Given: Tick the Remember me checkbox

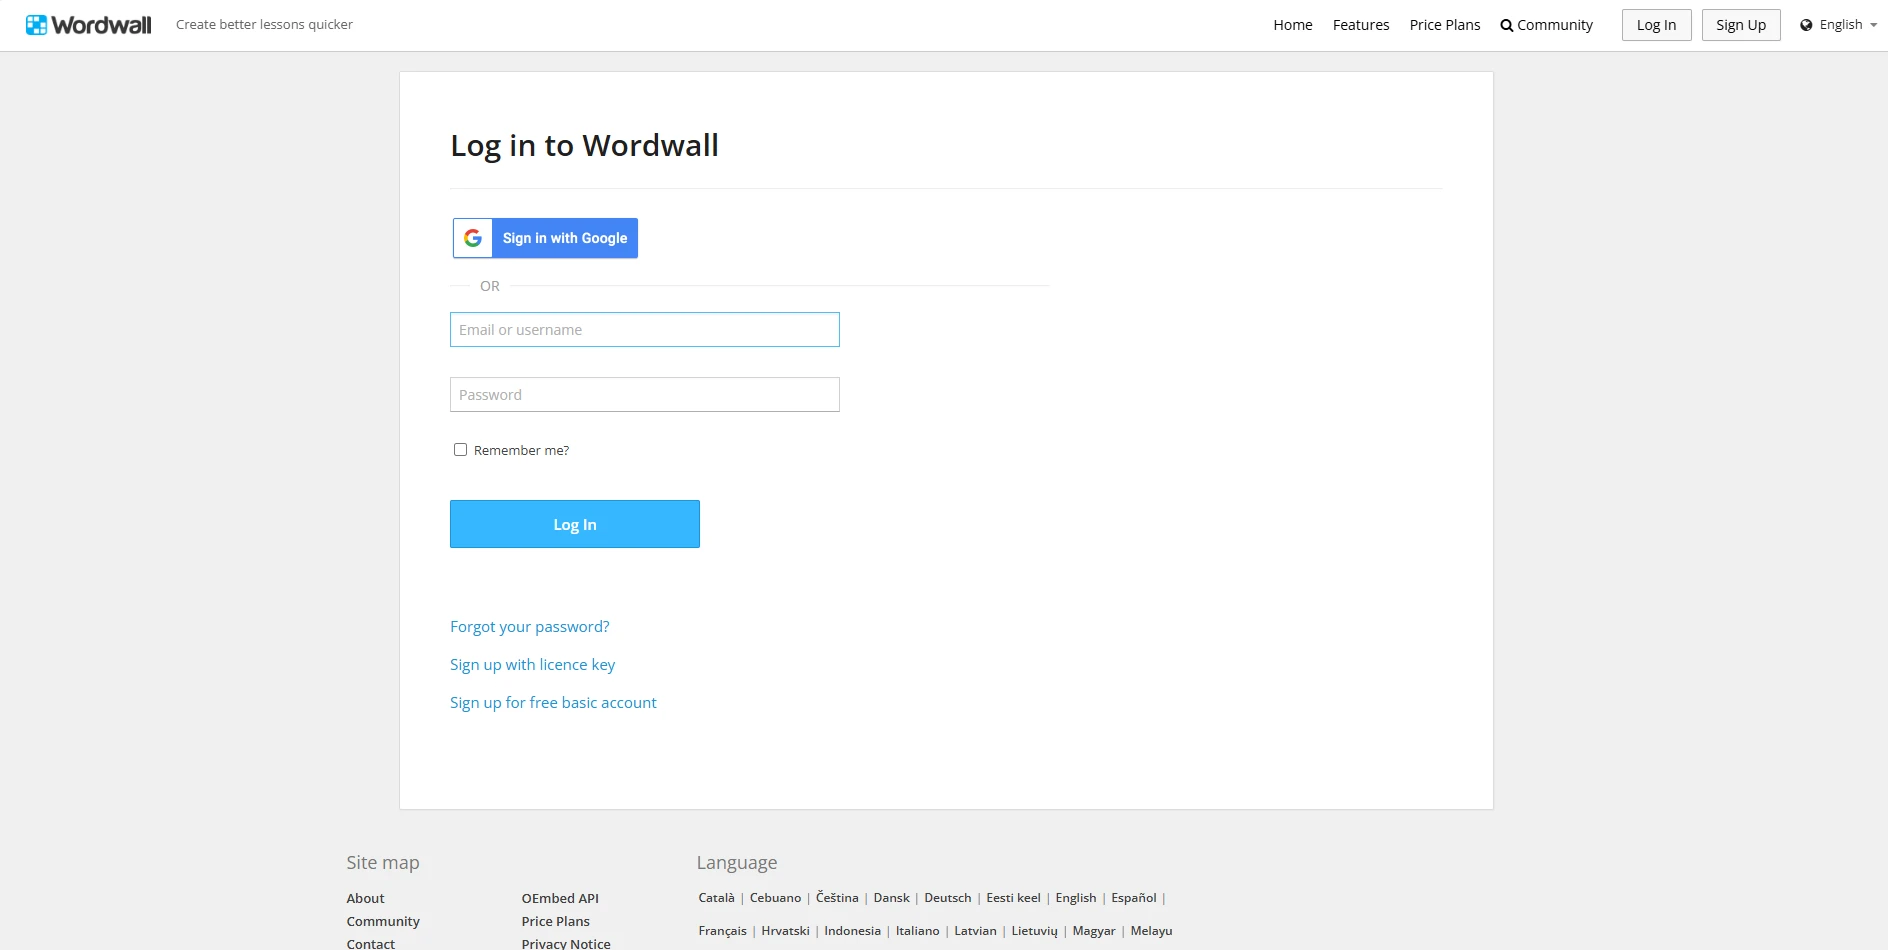Looking at the screenshot, I should [x=460, y=450].
